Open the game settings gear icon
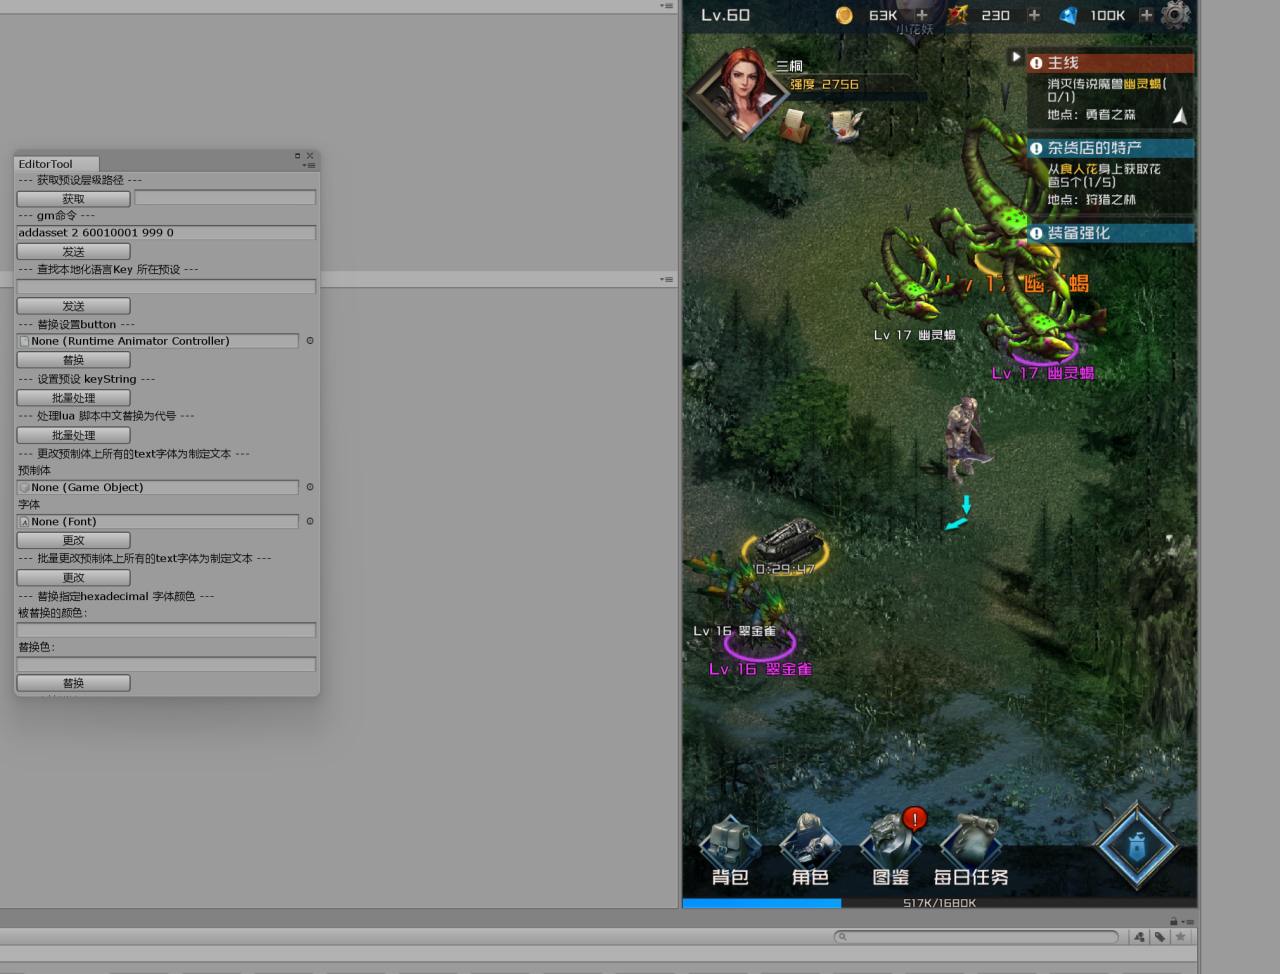 point(1176,15)
